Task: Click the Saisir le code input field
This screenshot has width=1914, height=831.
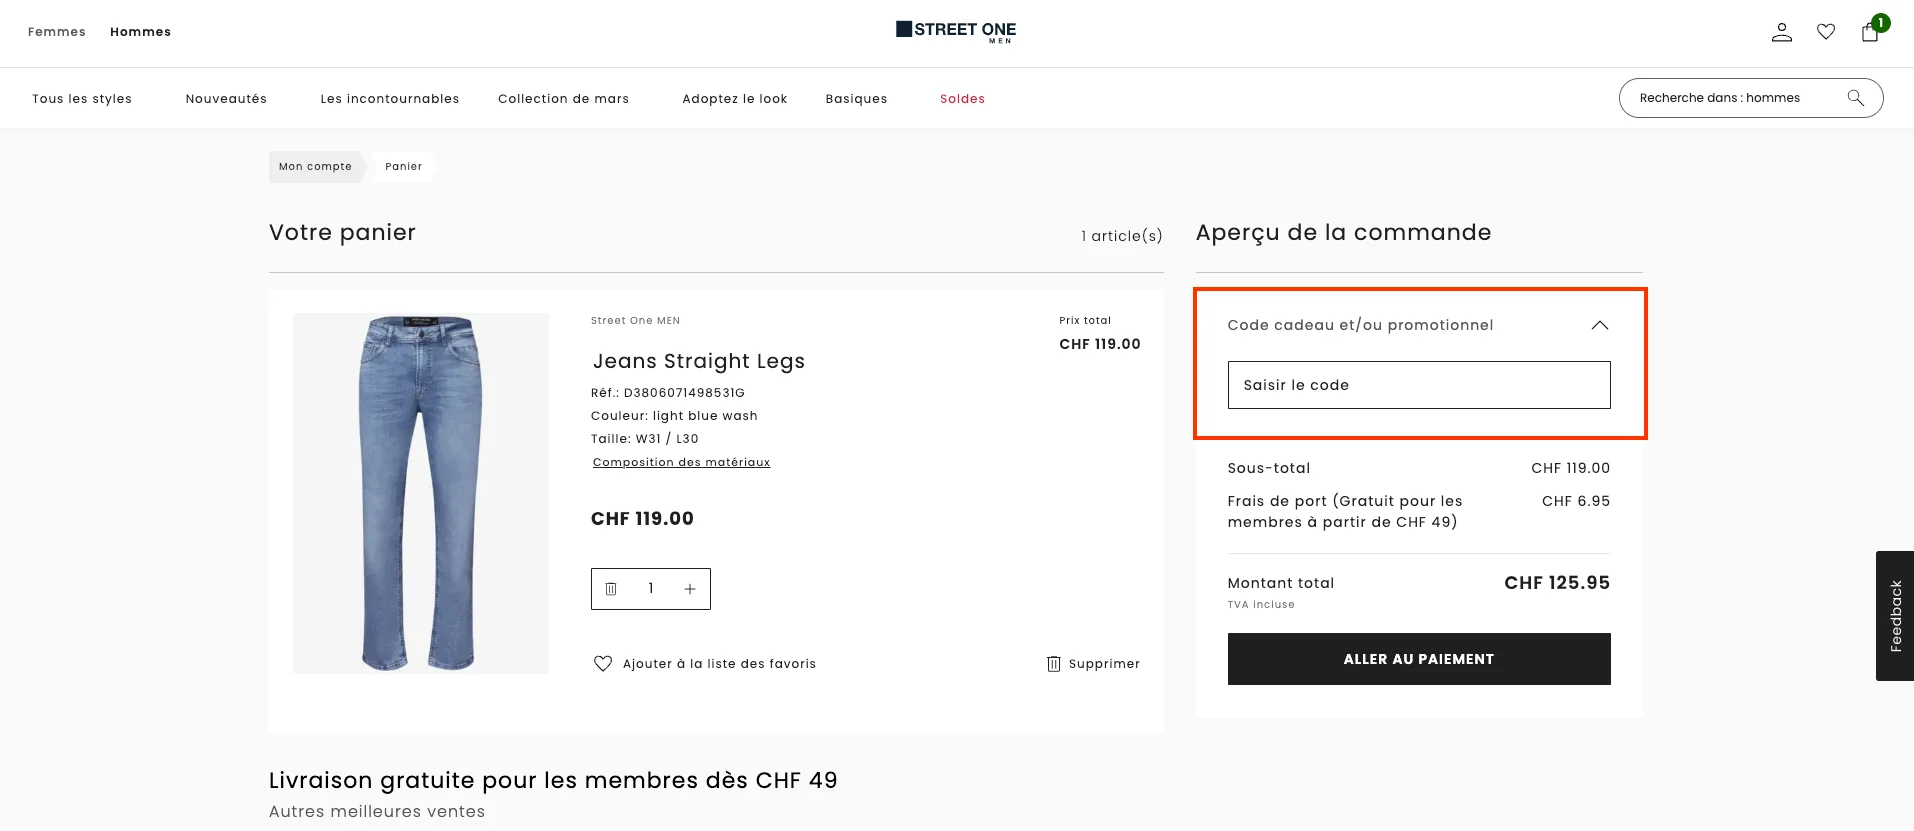Action: click(1418, 384)
